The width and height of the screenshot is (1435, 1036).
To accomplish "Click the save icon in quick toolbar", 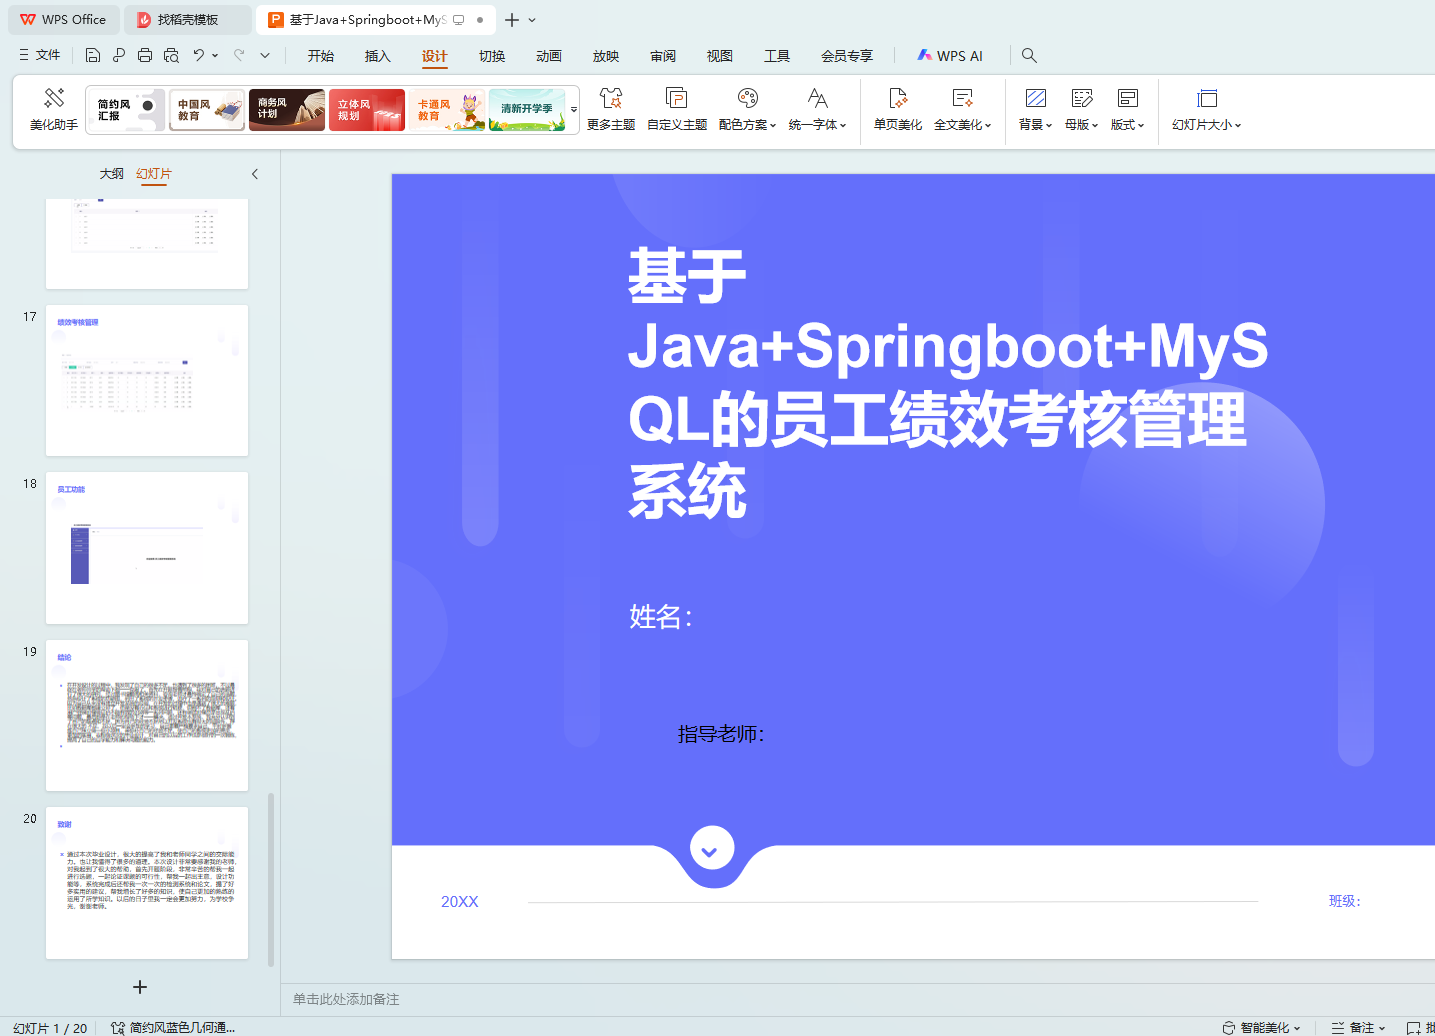I will [93, 56].
